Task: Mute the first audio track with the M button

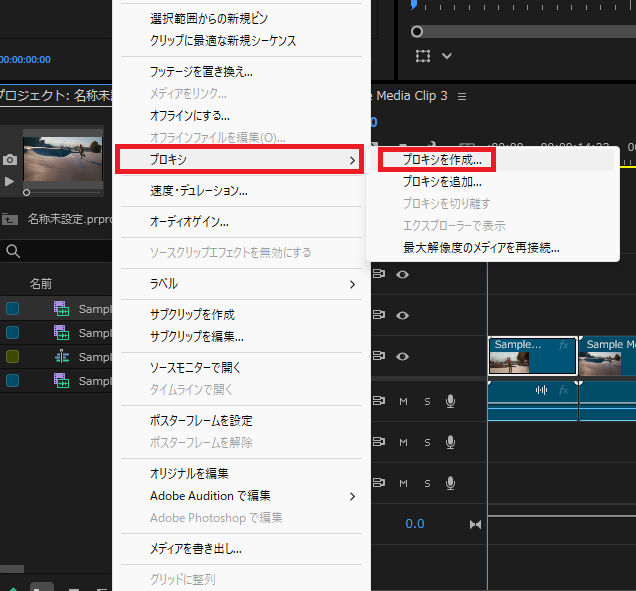Action: pos(404,401)
